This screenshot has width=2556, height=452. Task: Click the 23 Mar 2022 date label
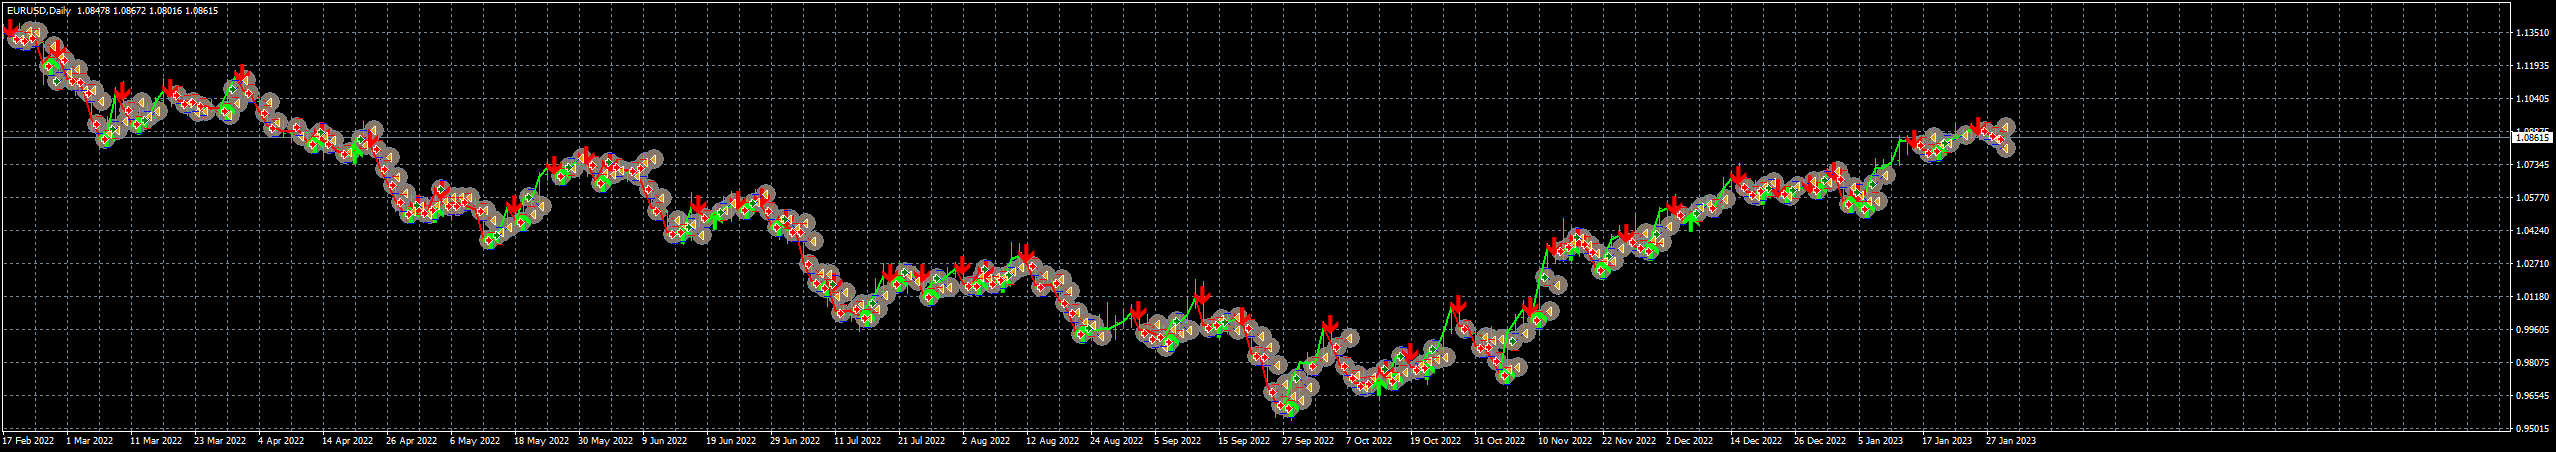220,440
